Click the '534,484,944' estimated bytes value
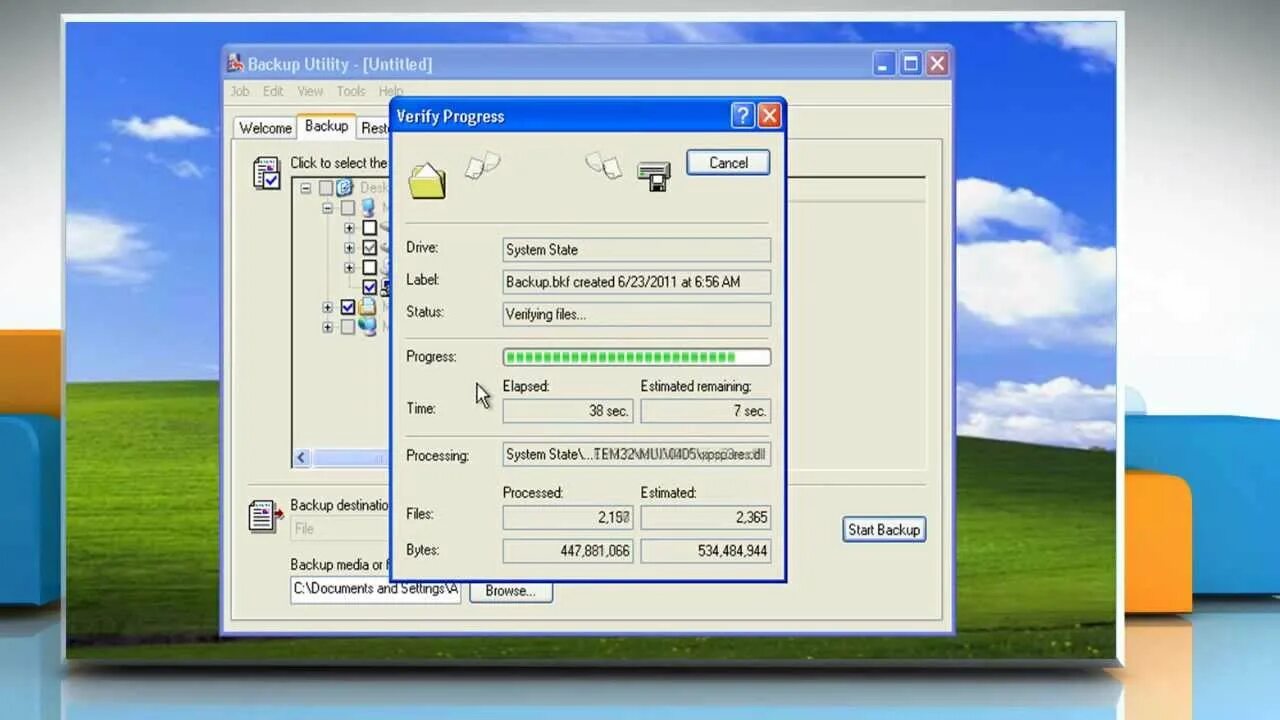Image resolution: width=1280 pixels, height=720 pixels. point(705,551)
